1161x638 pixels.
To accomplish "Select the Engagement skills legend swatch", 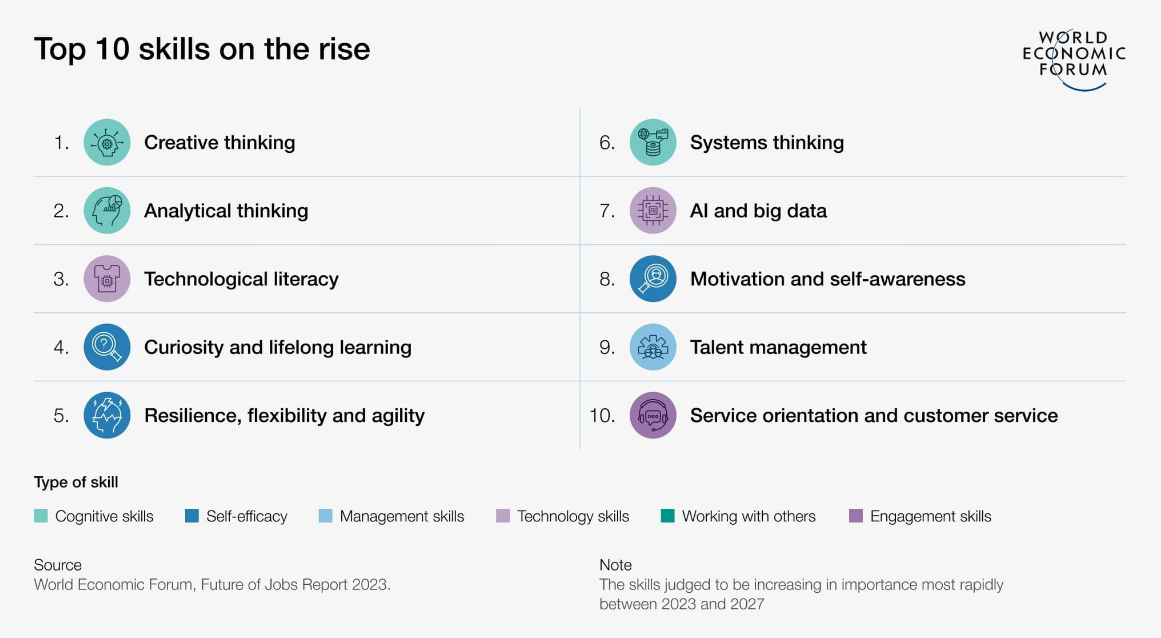I will (x=855, y=516).
